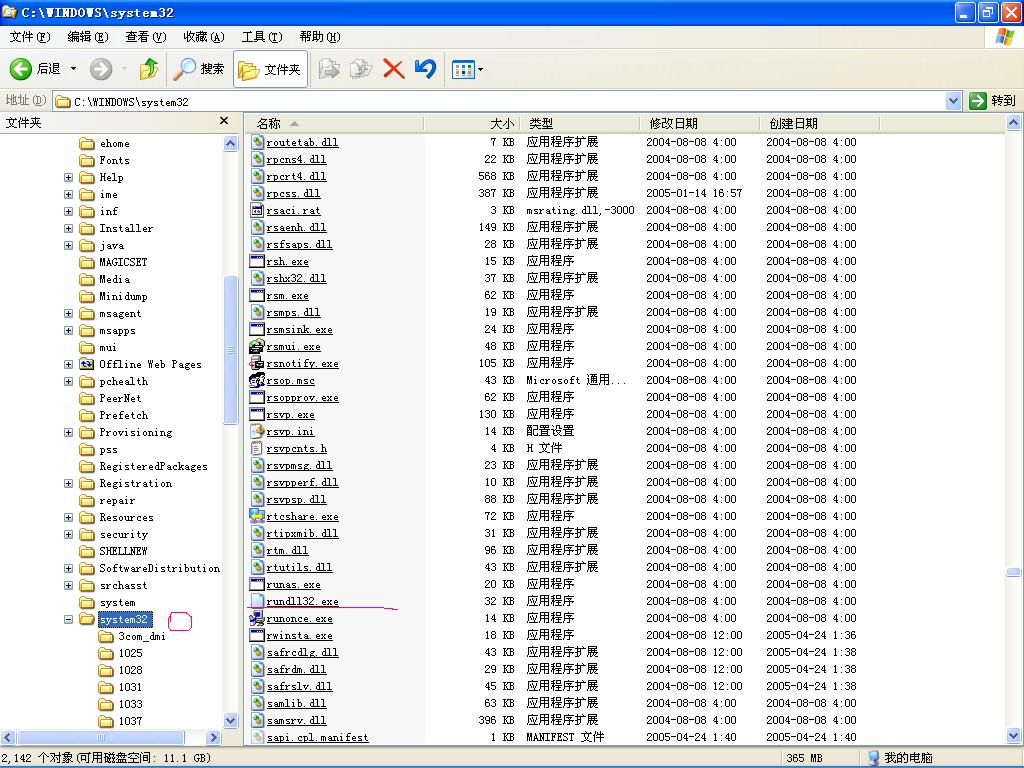
Task: Click the rsmui.exe file icon
Action: (x=257, y=347)
